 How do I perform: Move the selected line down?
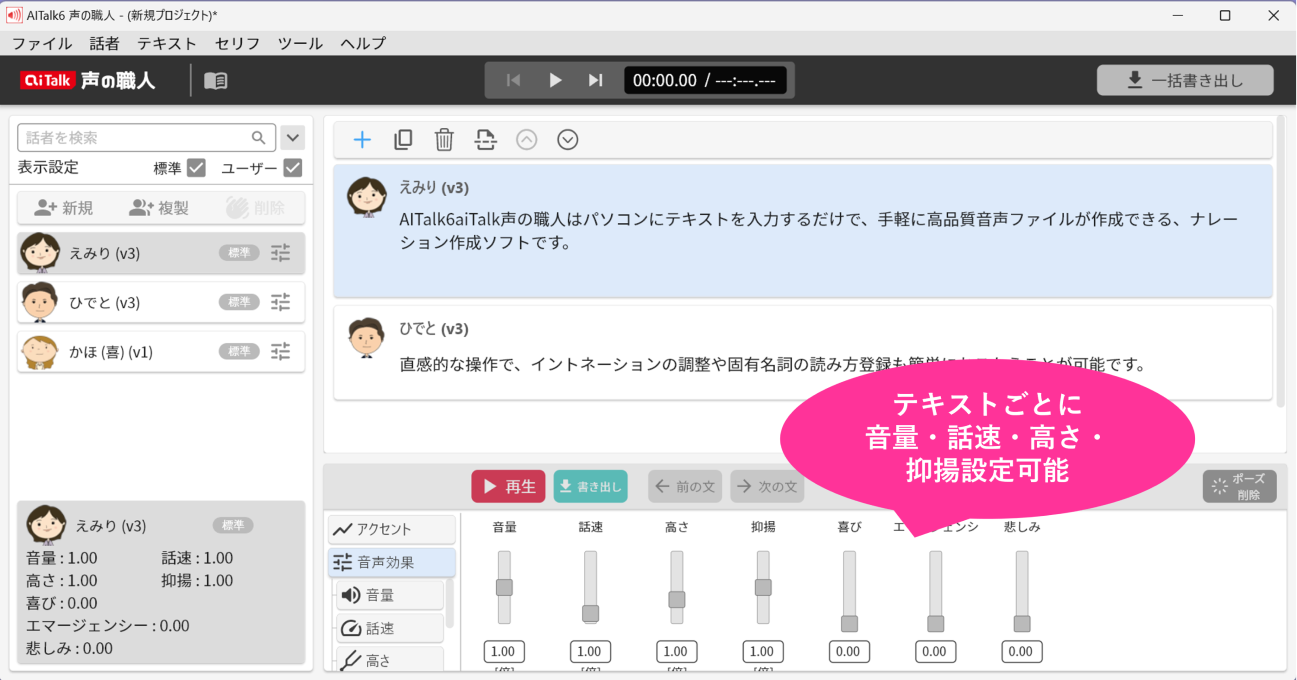568,140
